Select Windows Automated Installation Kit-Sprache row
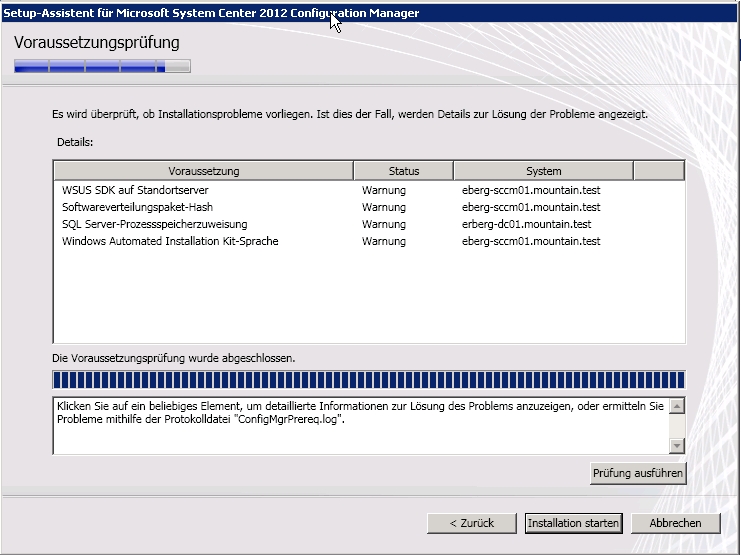The width and height of the screenshot is (741, 555). coord(170,241)
